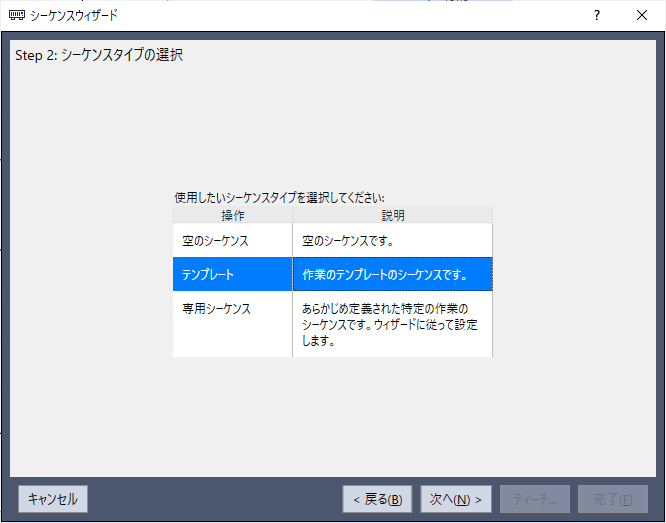666x523 pixels.
Task: Click the 完了(F) button
Action: [613, 499]
